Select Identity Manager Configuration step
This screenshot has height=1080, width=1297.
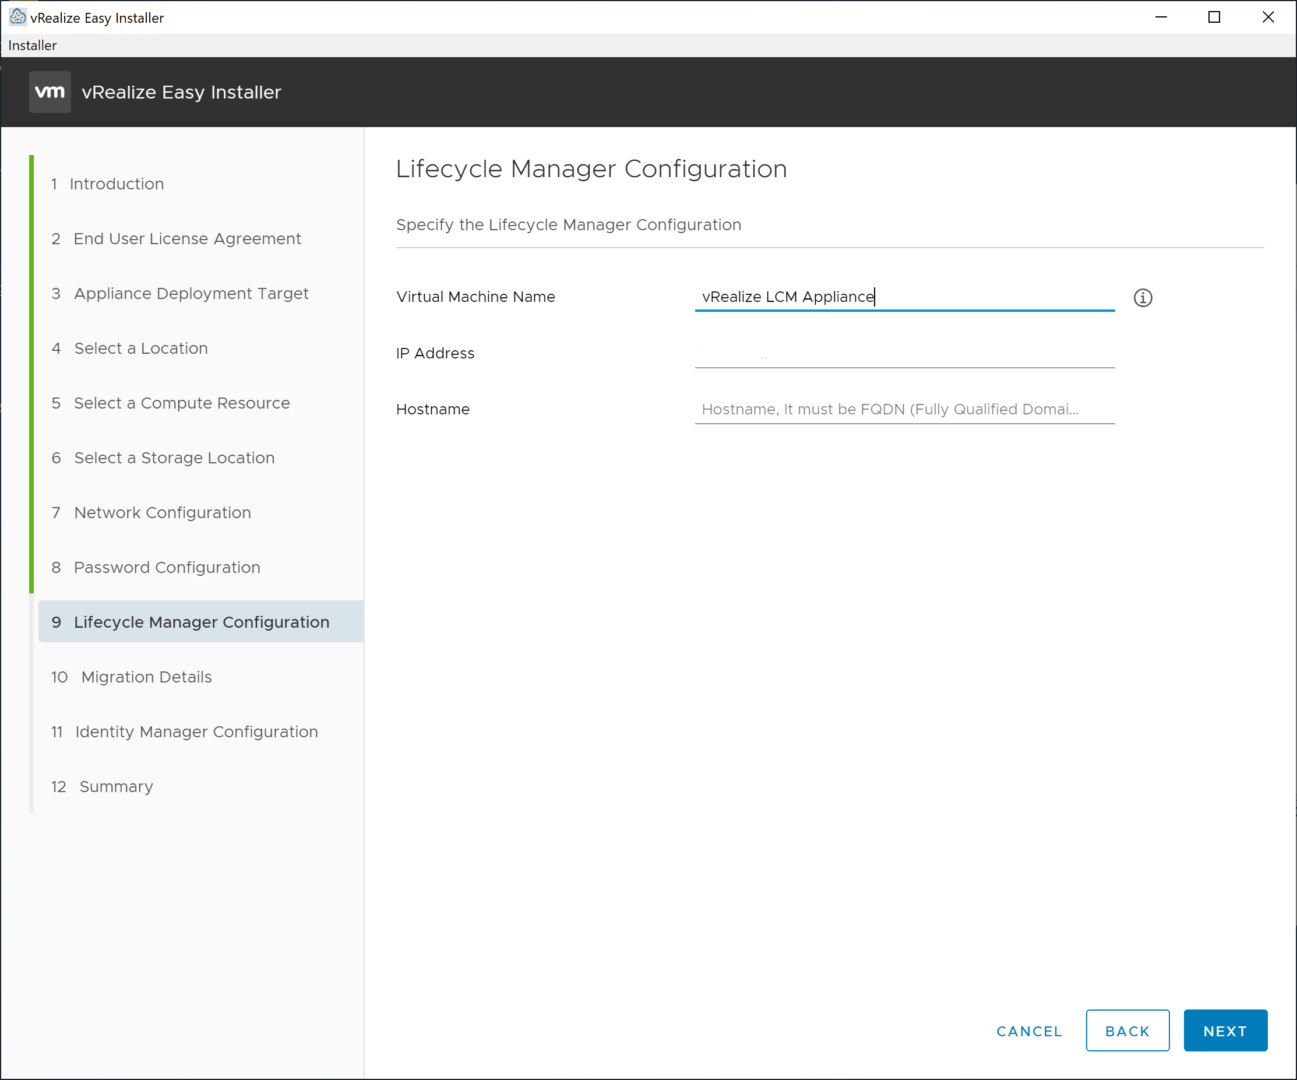coord(196,732)
